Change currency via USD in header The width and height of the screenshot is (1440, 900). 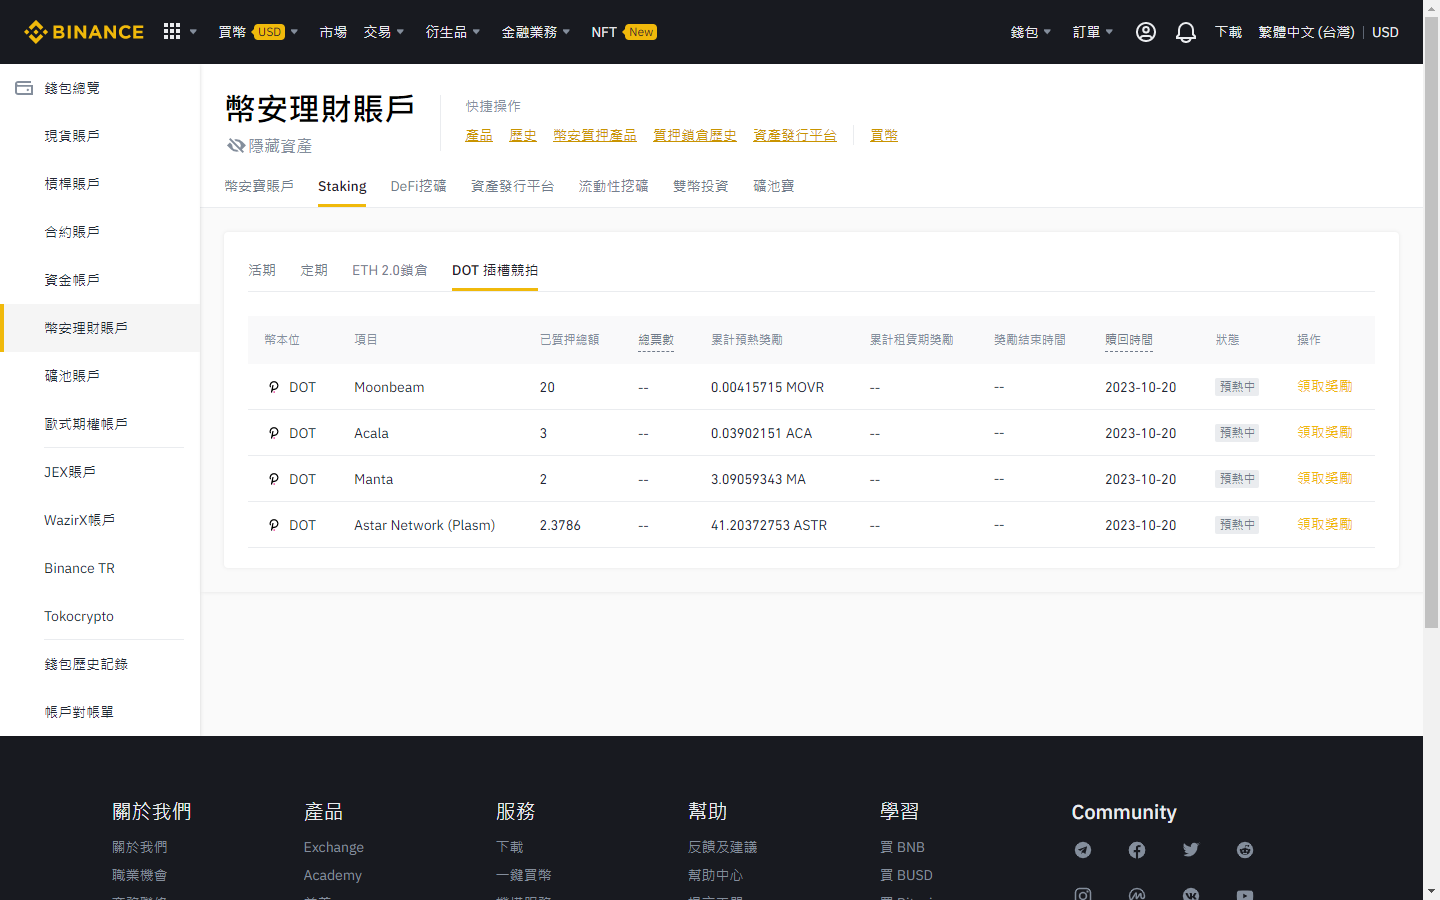click(1385, 32)
